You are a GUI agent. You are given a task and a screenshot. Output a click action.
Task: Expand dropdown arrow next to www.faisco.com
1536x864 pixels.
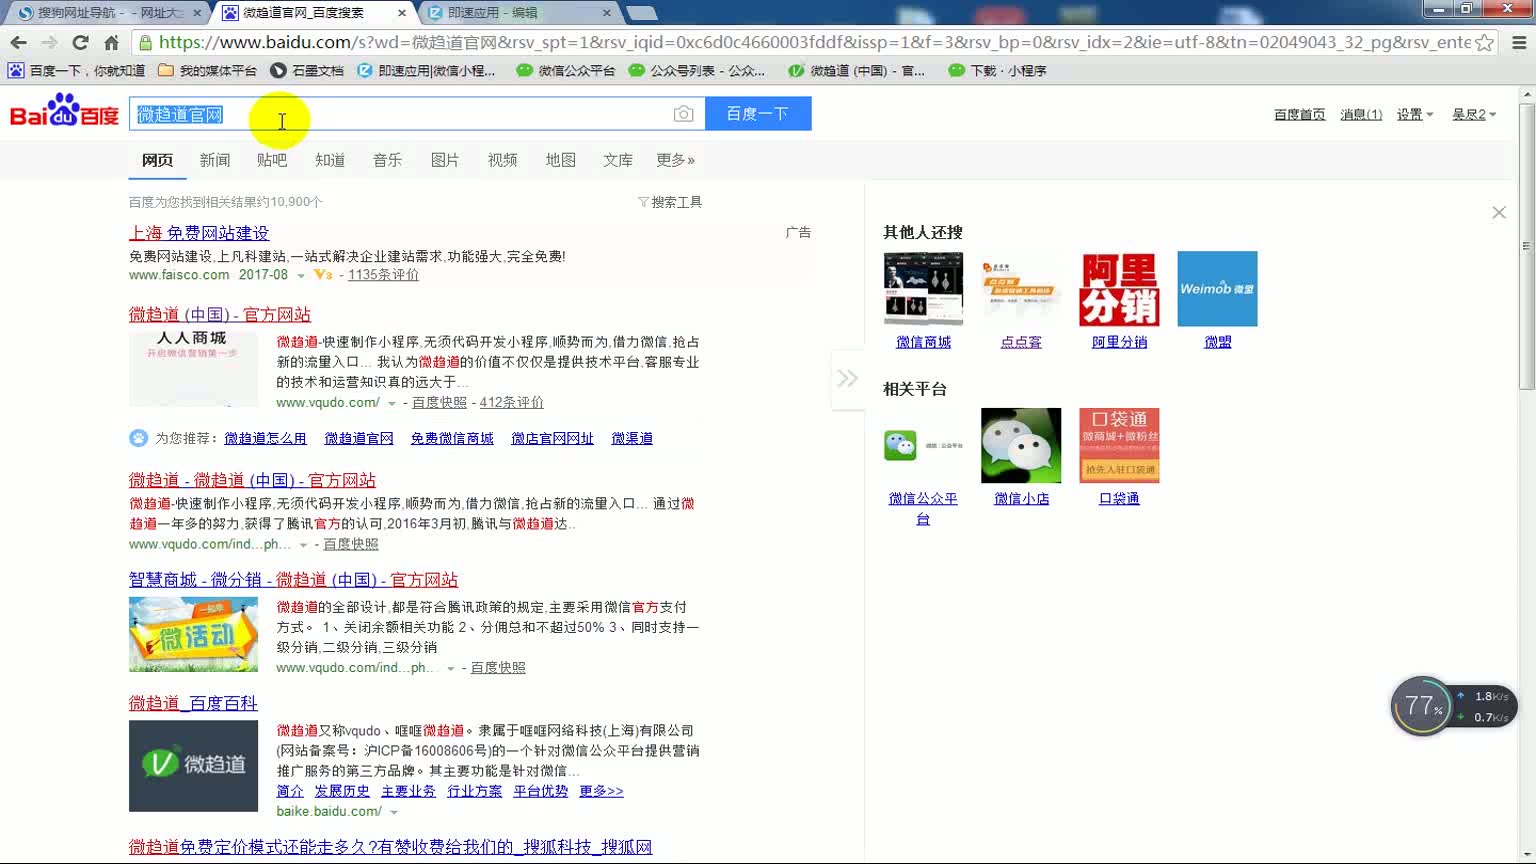pos(300,275)
